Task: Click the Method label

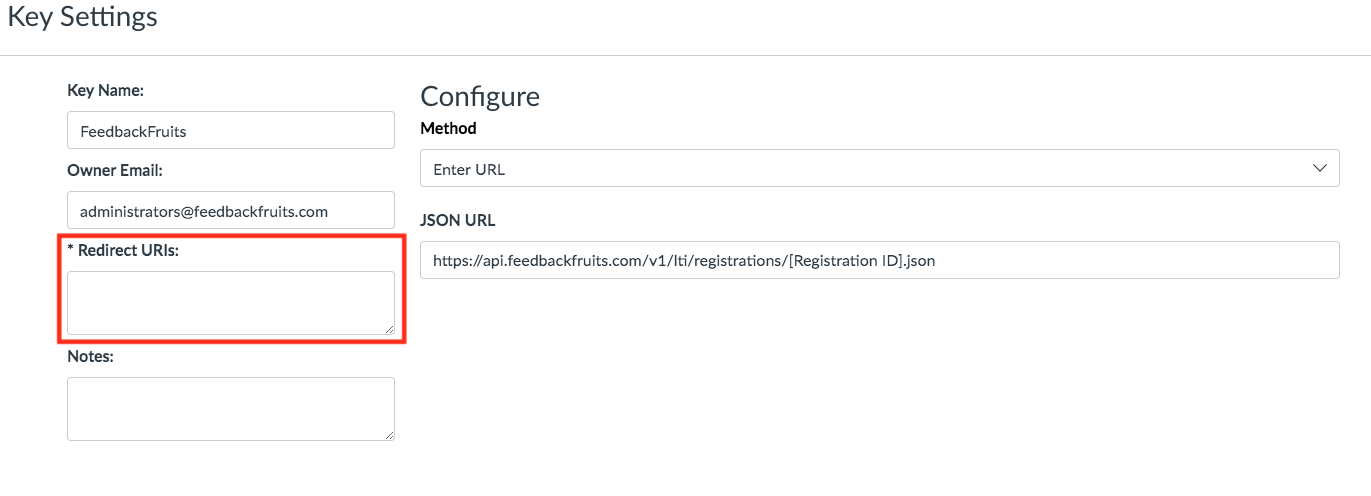Action: tap(448, 128)
